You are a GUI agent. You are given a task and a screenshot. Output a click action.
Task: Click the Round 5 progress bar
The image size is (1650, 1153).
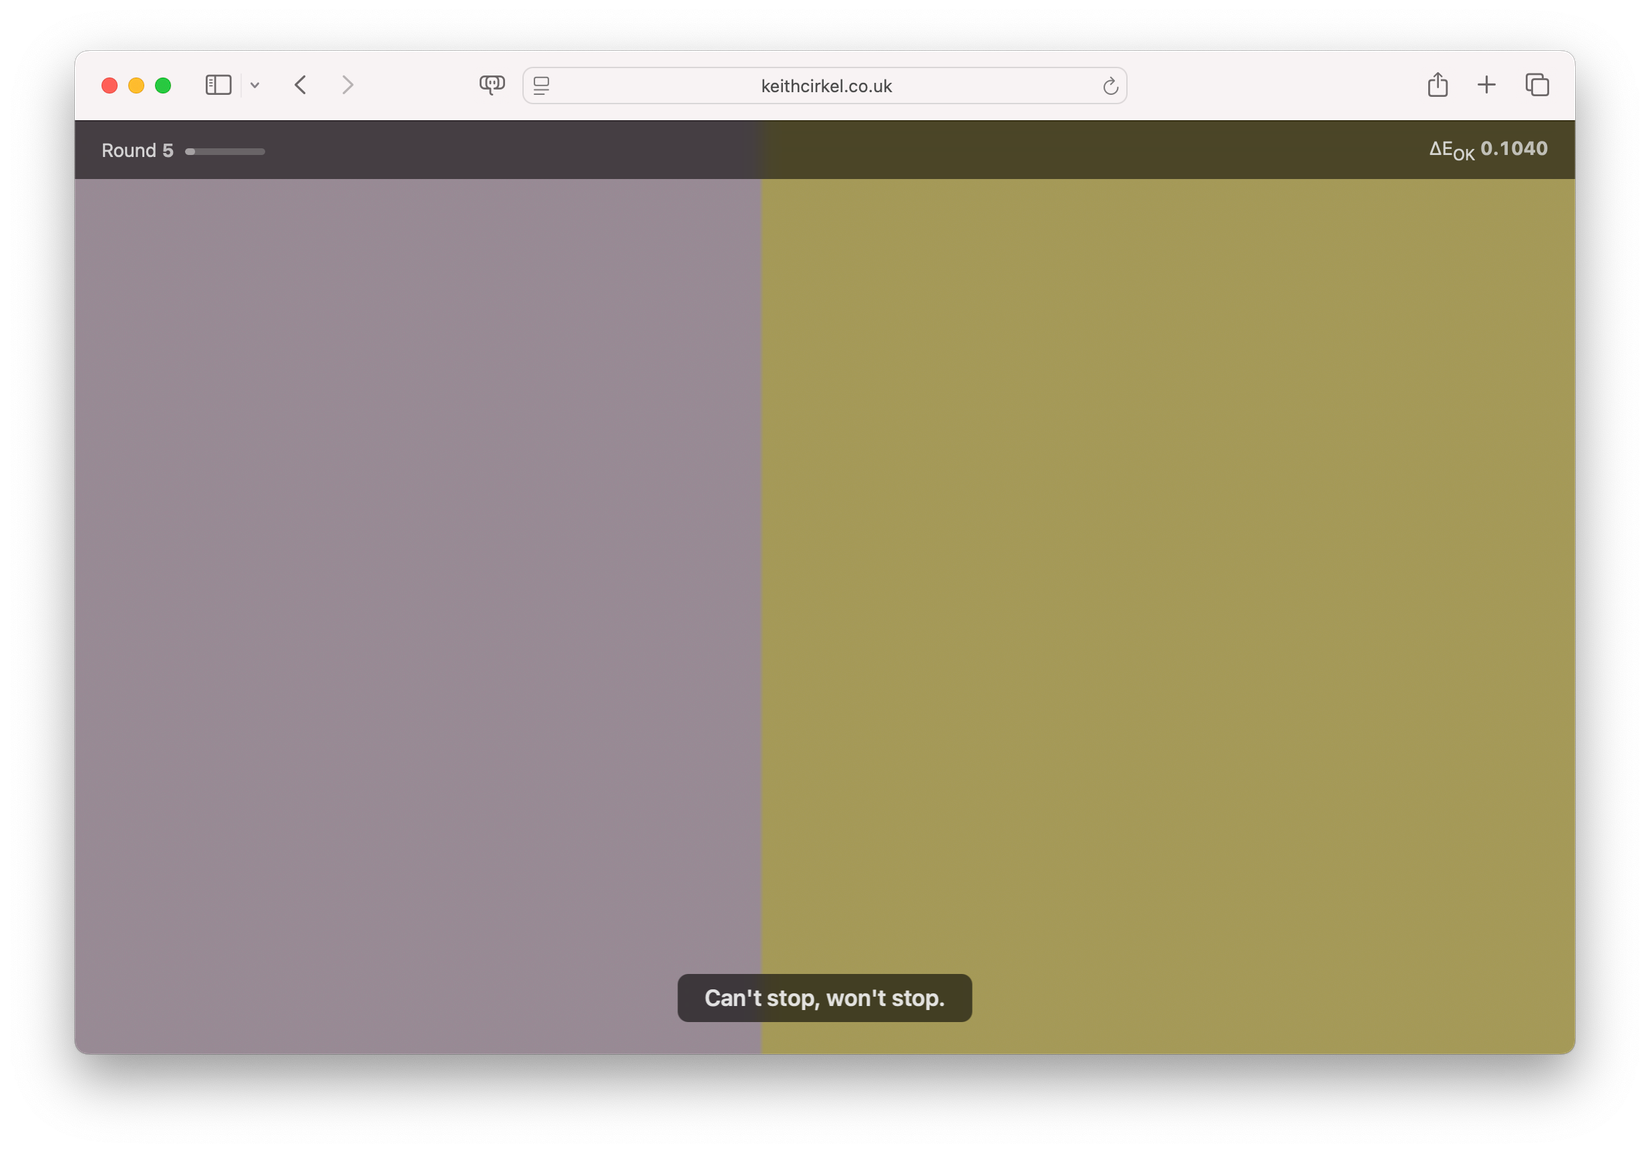(225, 151)
